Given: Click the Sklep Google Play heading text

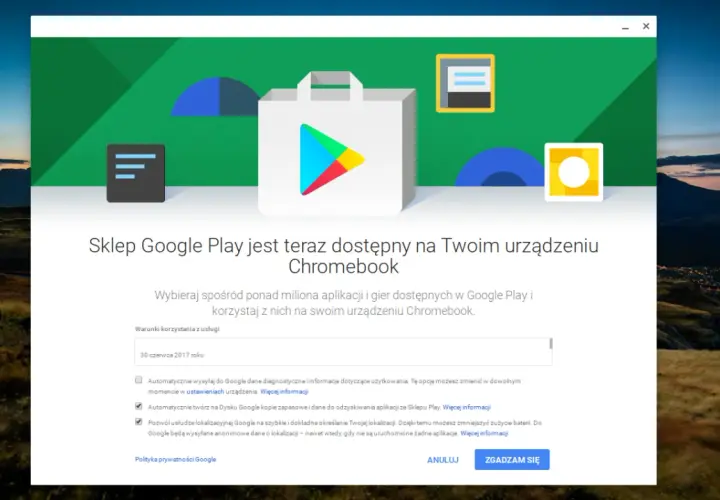Looking at the screenshot, I should pos(343,256).
